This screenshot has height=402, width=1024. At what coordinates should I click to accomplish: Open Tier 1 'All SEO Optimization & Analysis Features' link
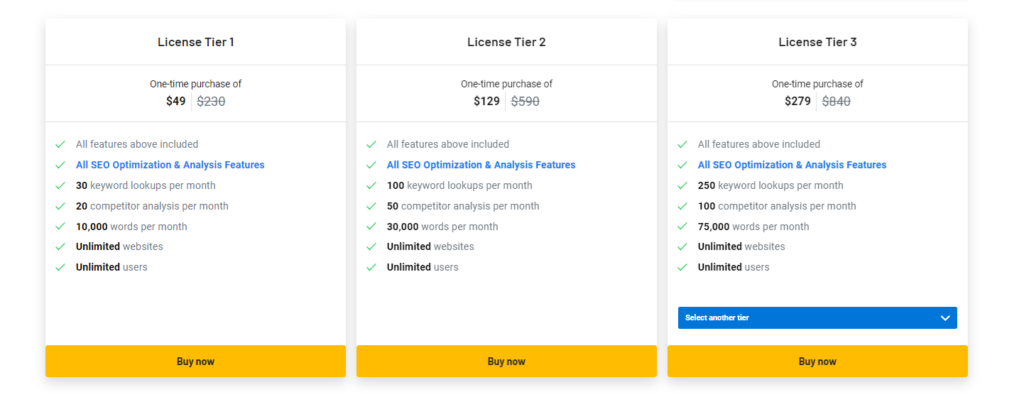pos(170,165)
